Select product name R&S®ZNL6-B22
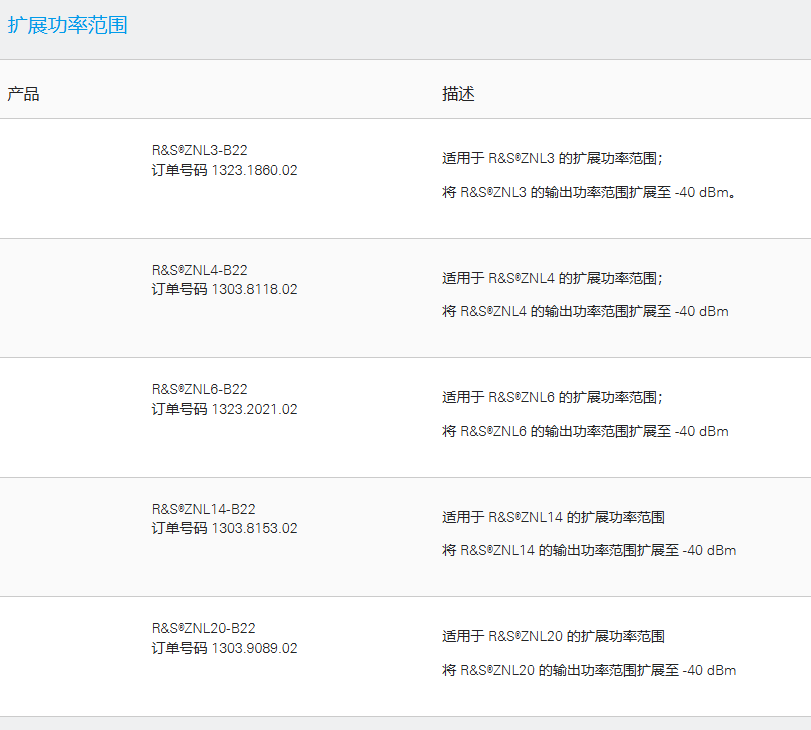This screenshot has width=811, height=730. 200,389
